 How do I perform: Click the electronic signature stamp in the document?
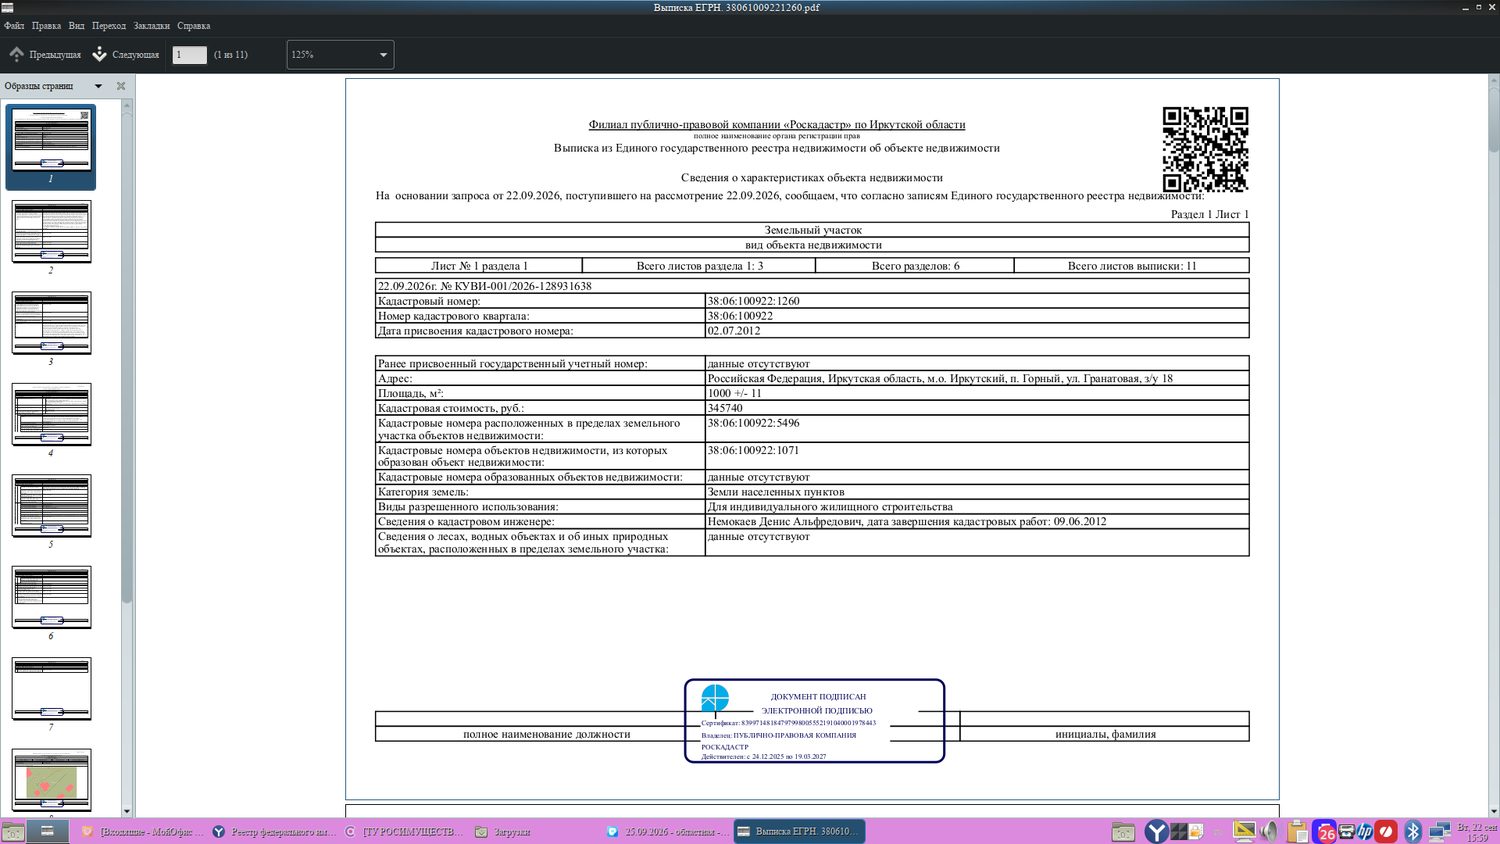pyautogui.click(x=814, y=721)
